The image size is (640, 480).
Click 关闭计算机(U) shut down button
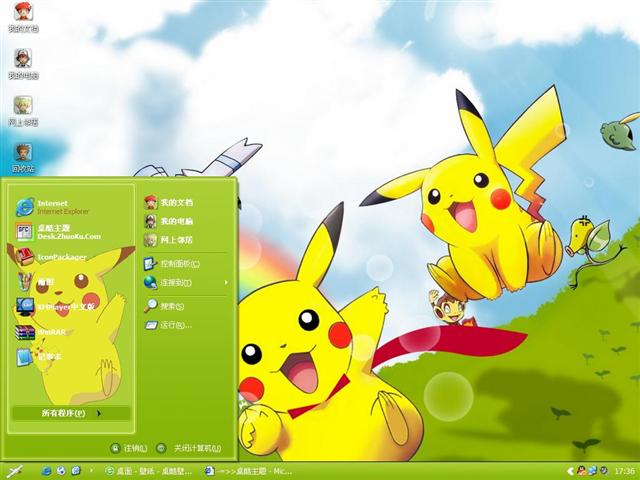pos(189,448)
